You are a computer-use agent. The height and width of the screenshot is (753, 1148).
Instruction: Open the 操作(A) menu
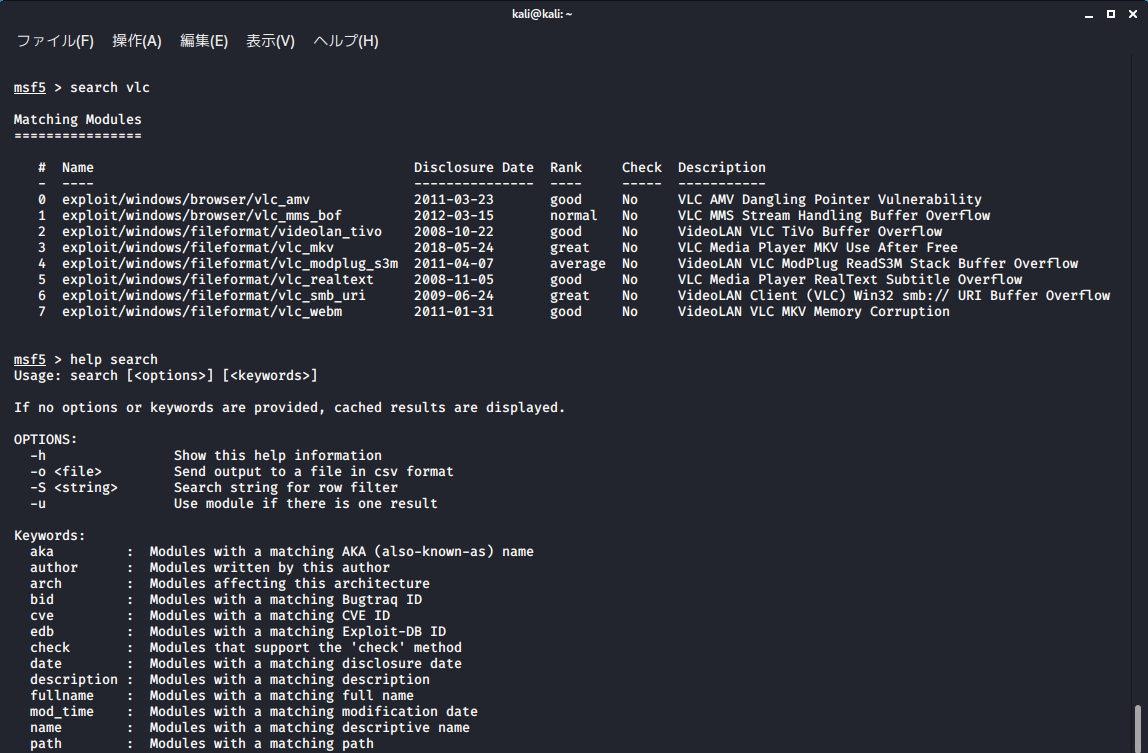click(x=137, y=41)
